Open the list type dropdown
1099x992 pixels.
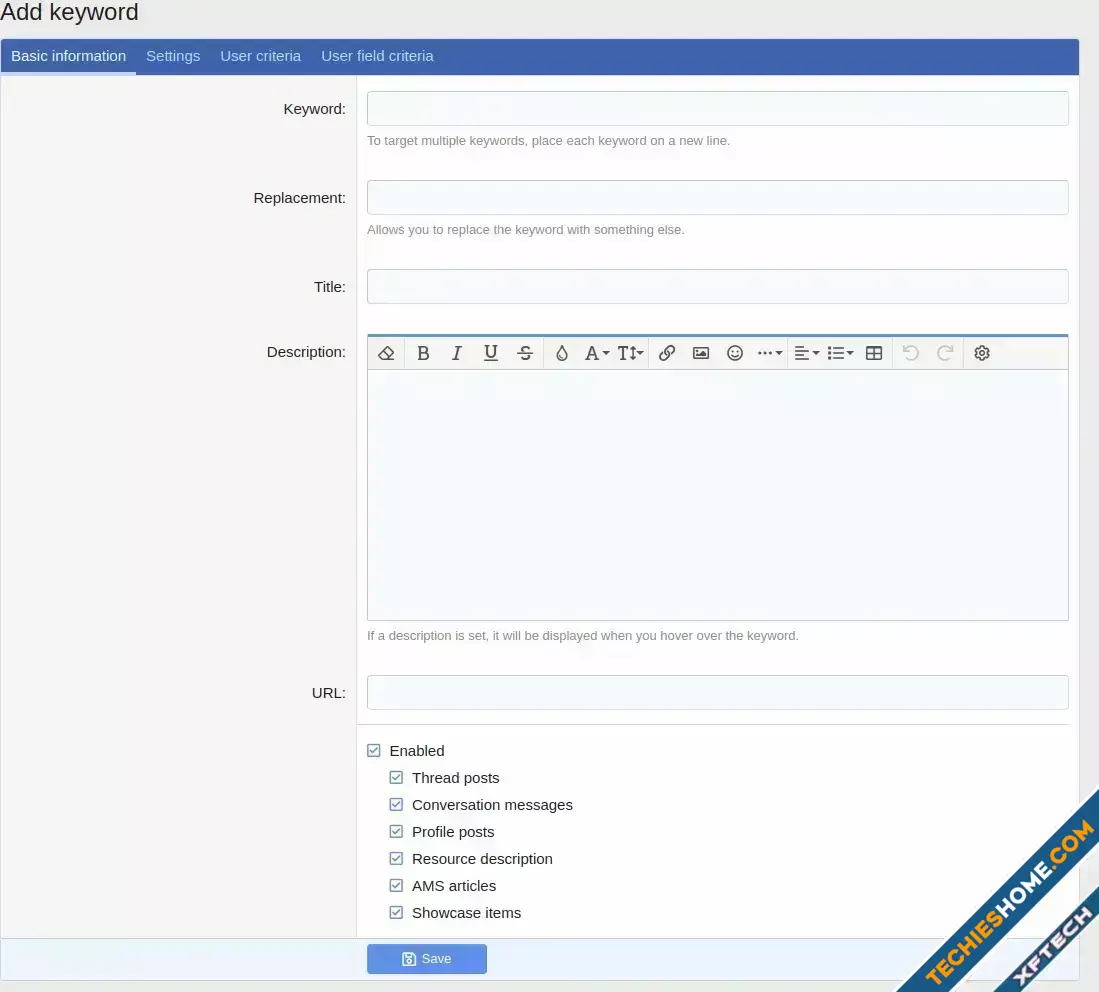(x=840, y=353)
